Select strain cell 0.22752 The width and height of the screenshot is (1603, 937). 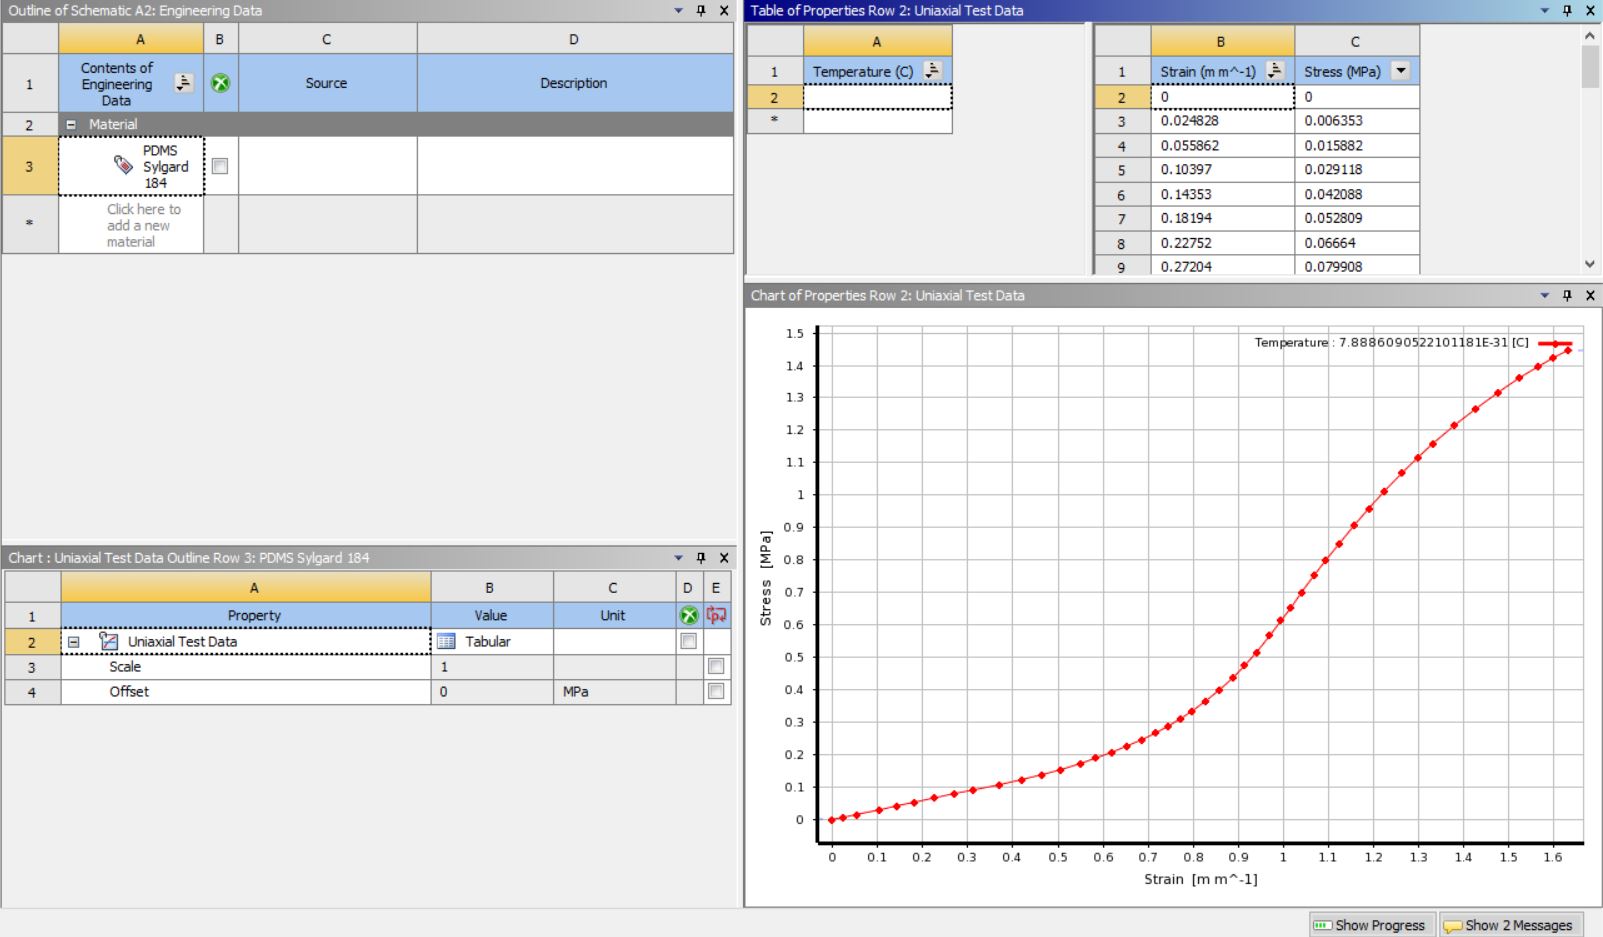(1222, 243)
